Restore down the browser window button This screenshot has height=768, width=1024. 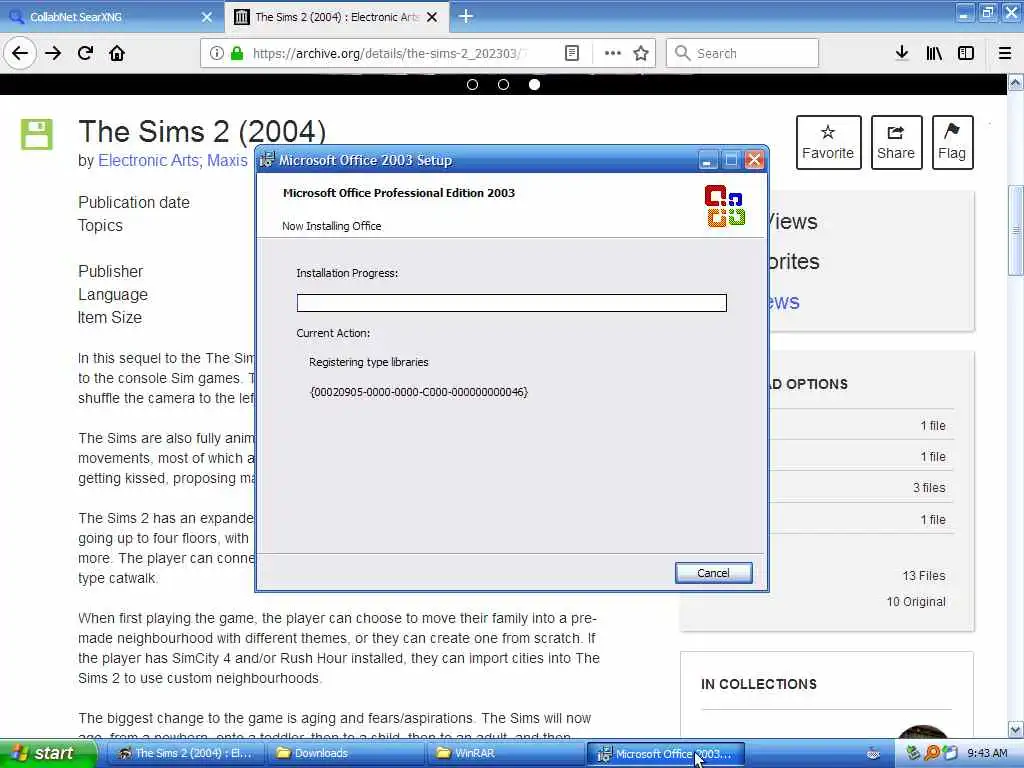coord(987,12)
